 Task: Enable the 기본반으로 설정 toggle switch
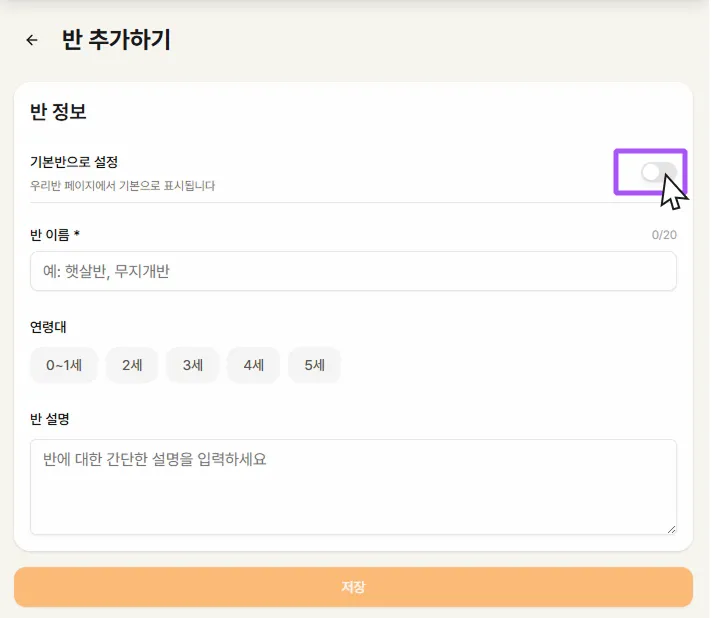657,173
